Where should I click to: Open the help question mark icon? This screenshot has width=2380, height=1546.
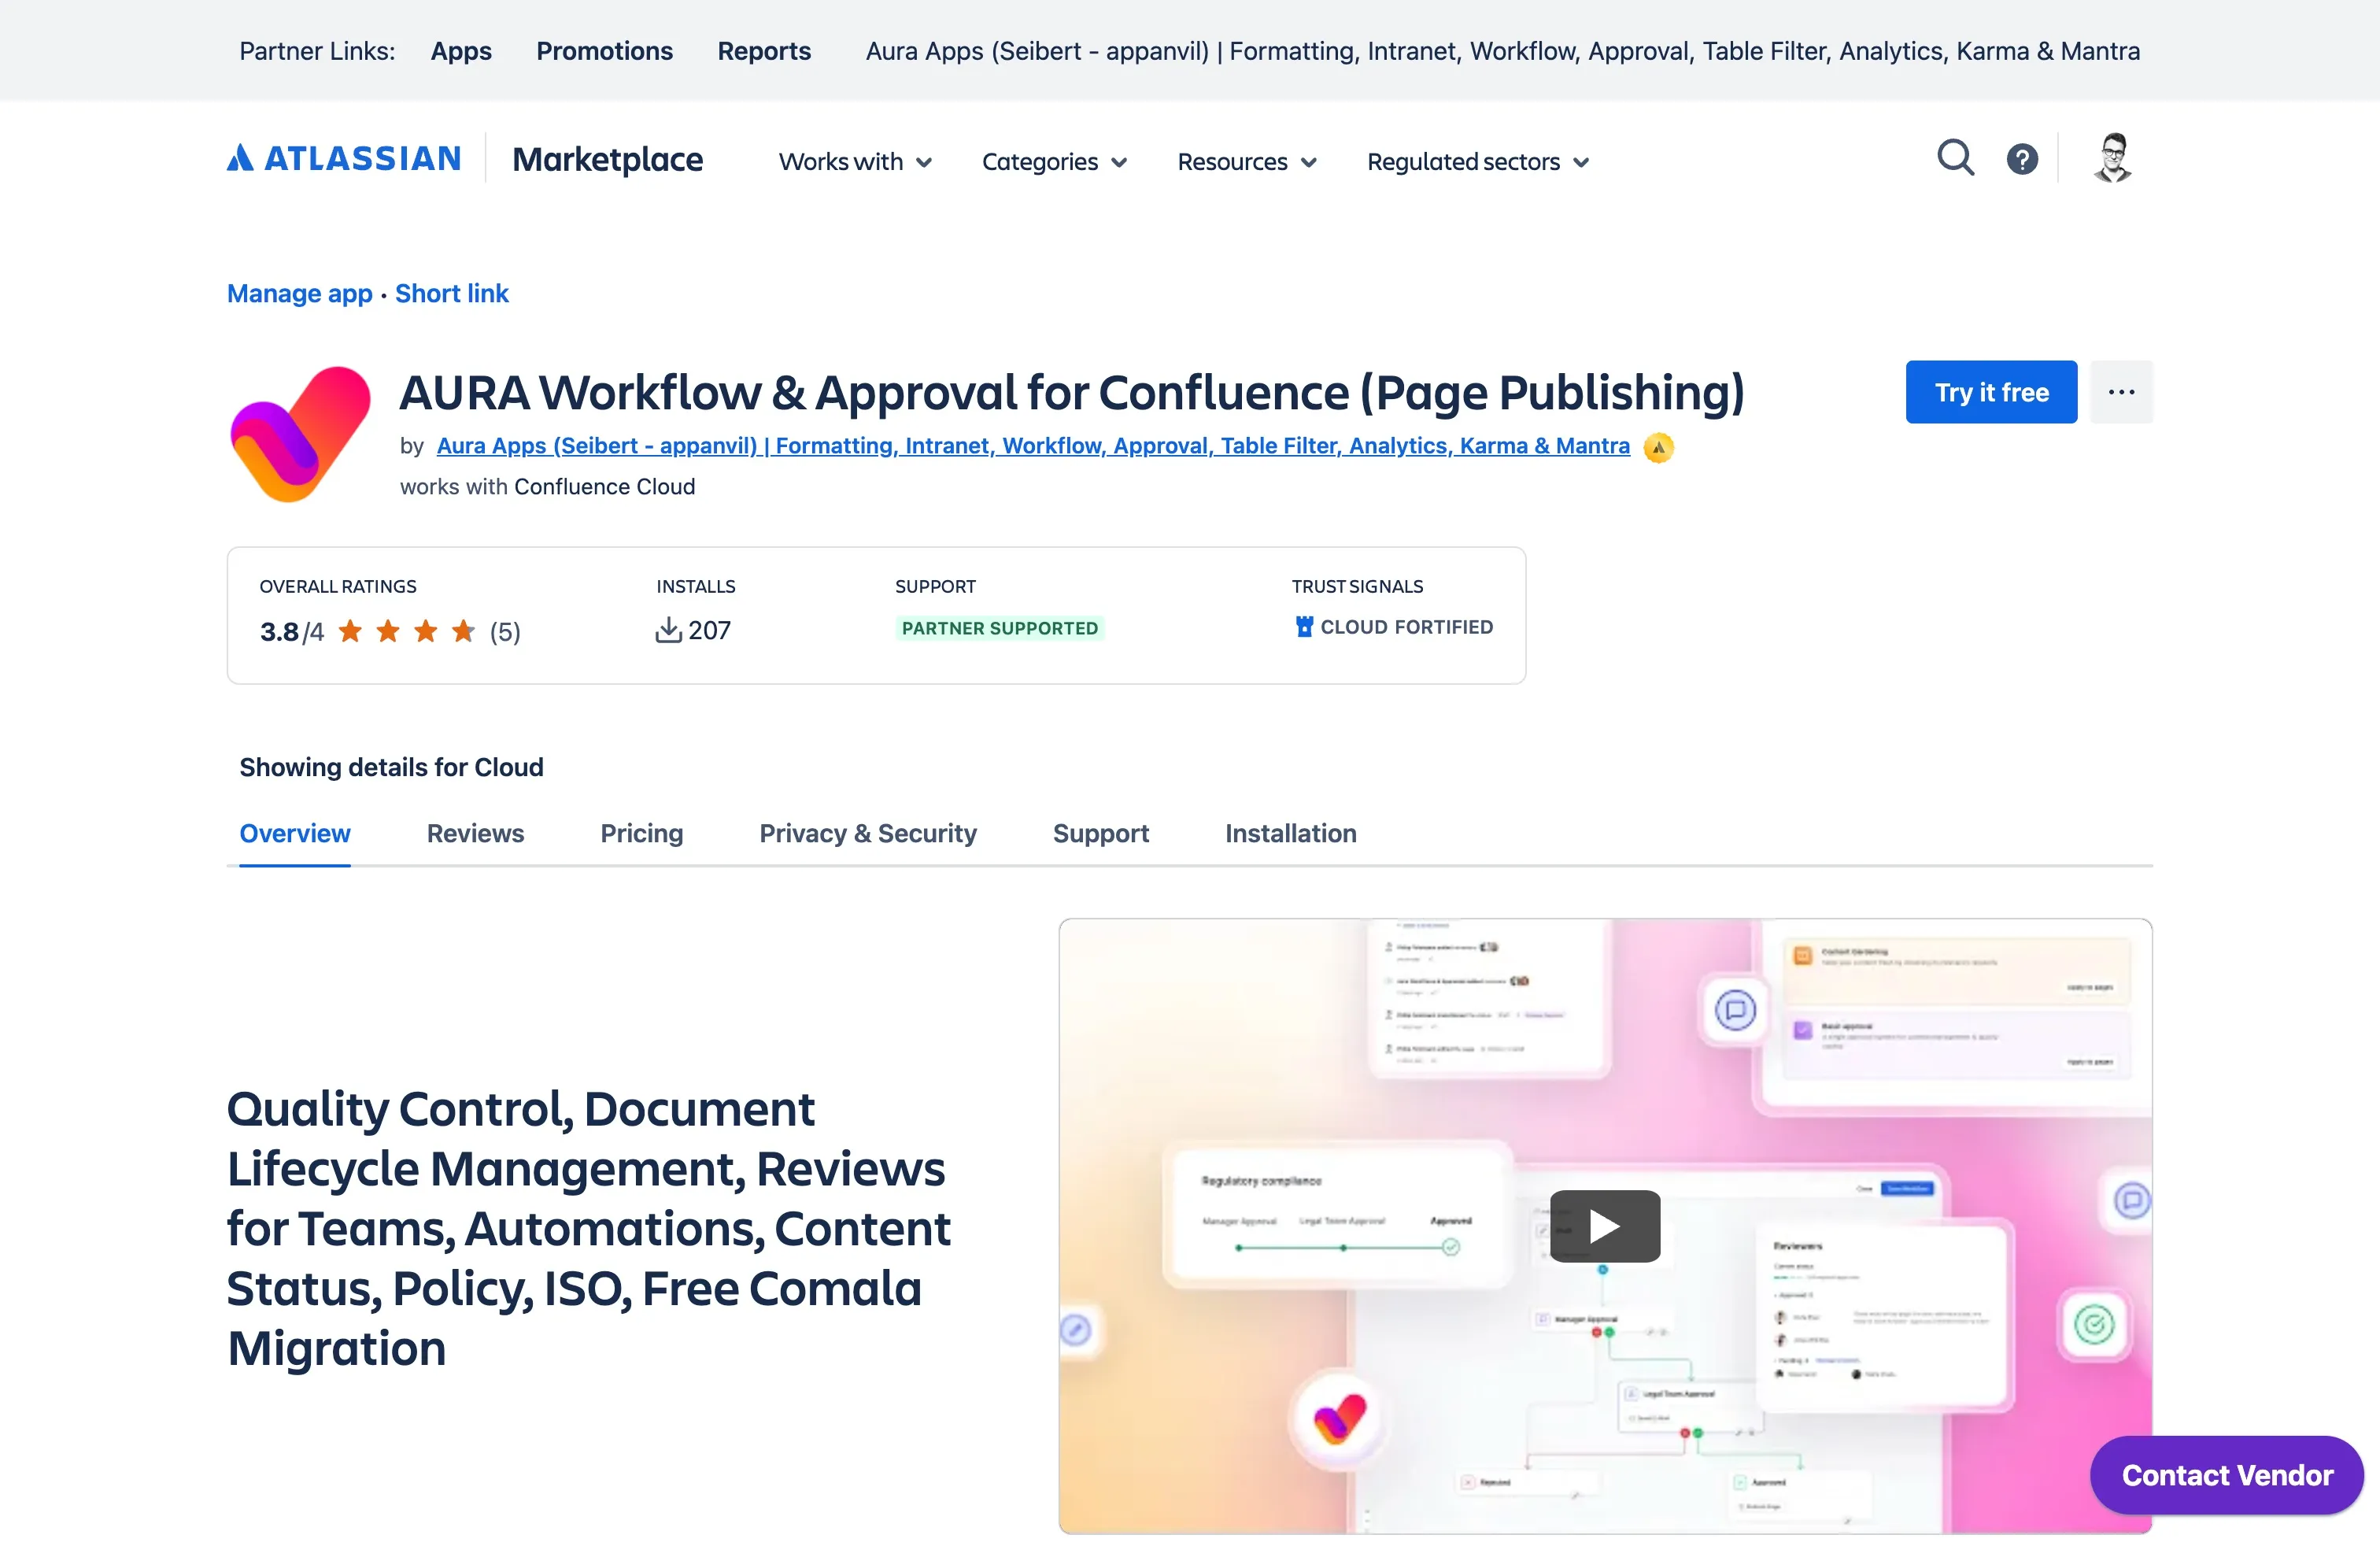pos(2022,159)
